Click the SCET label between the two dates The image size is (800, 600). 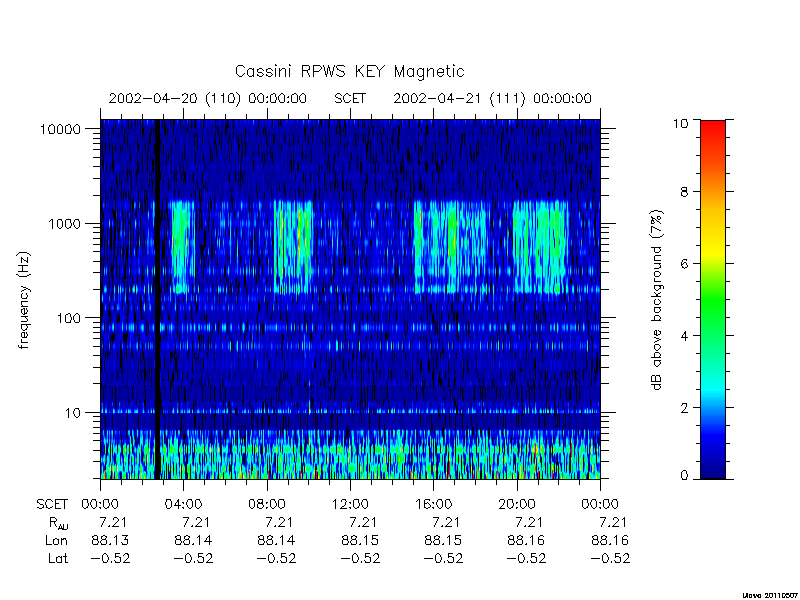pos(350,98)
